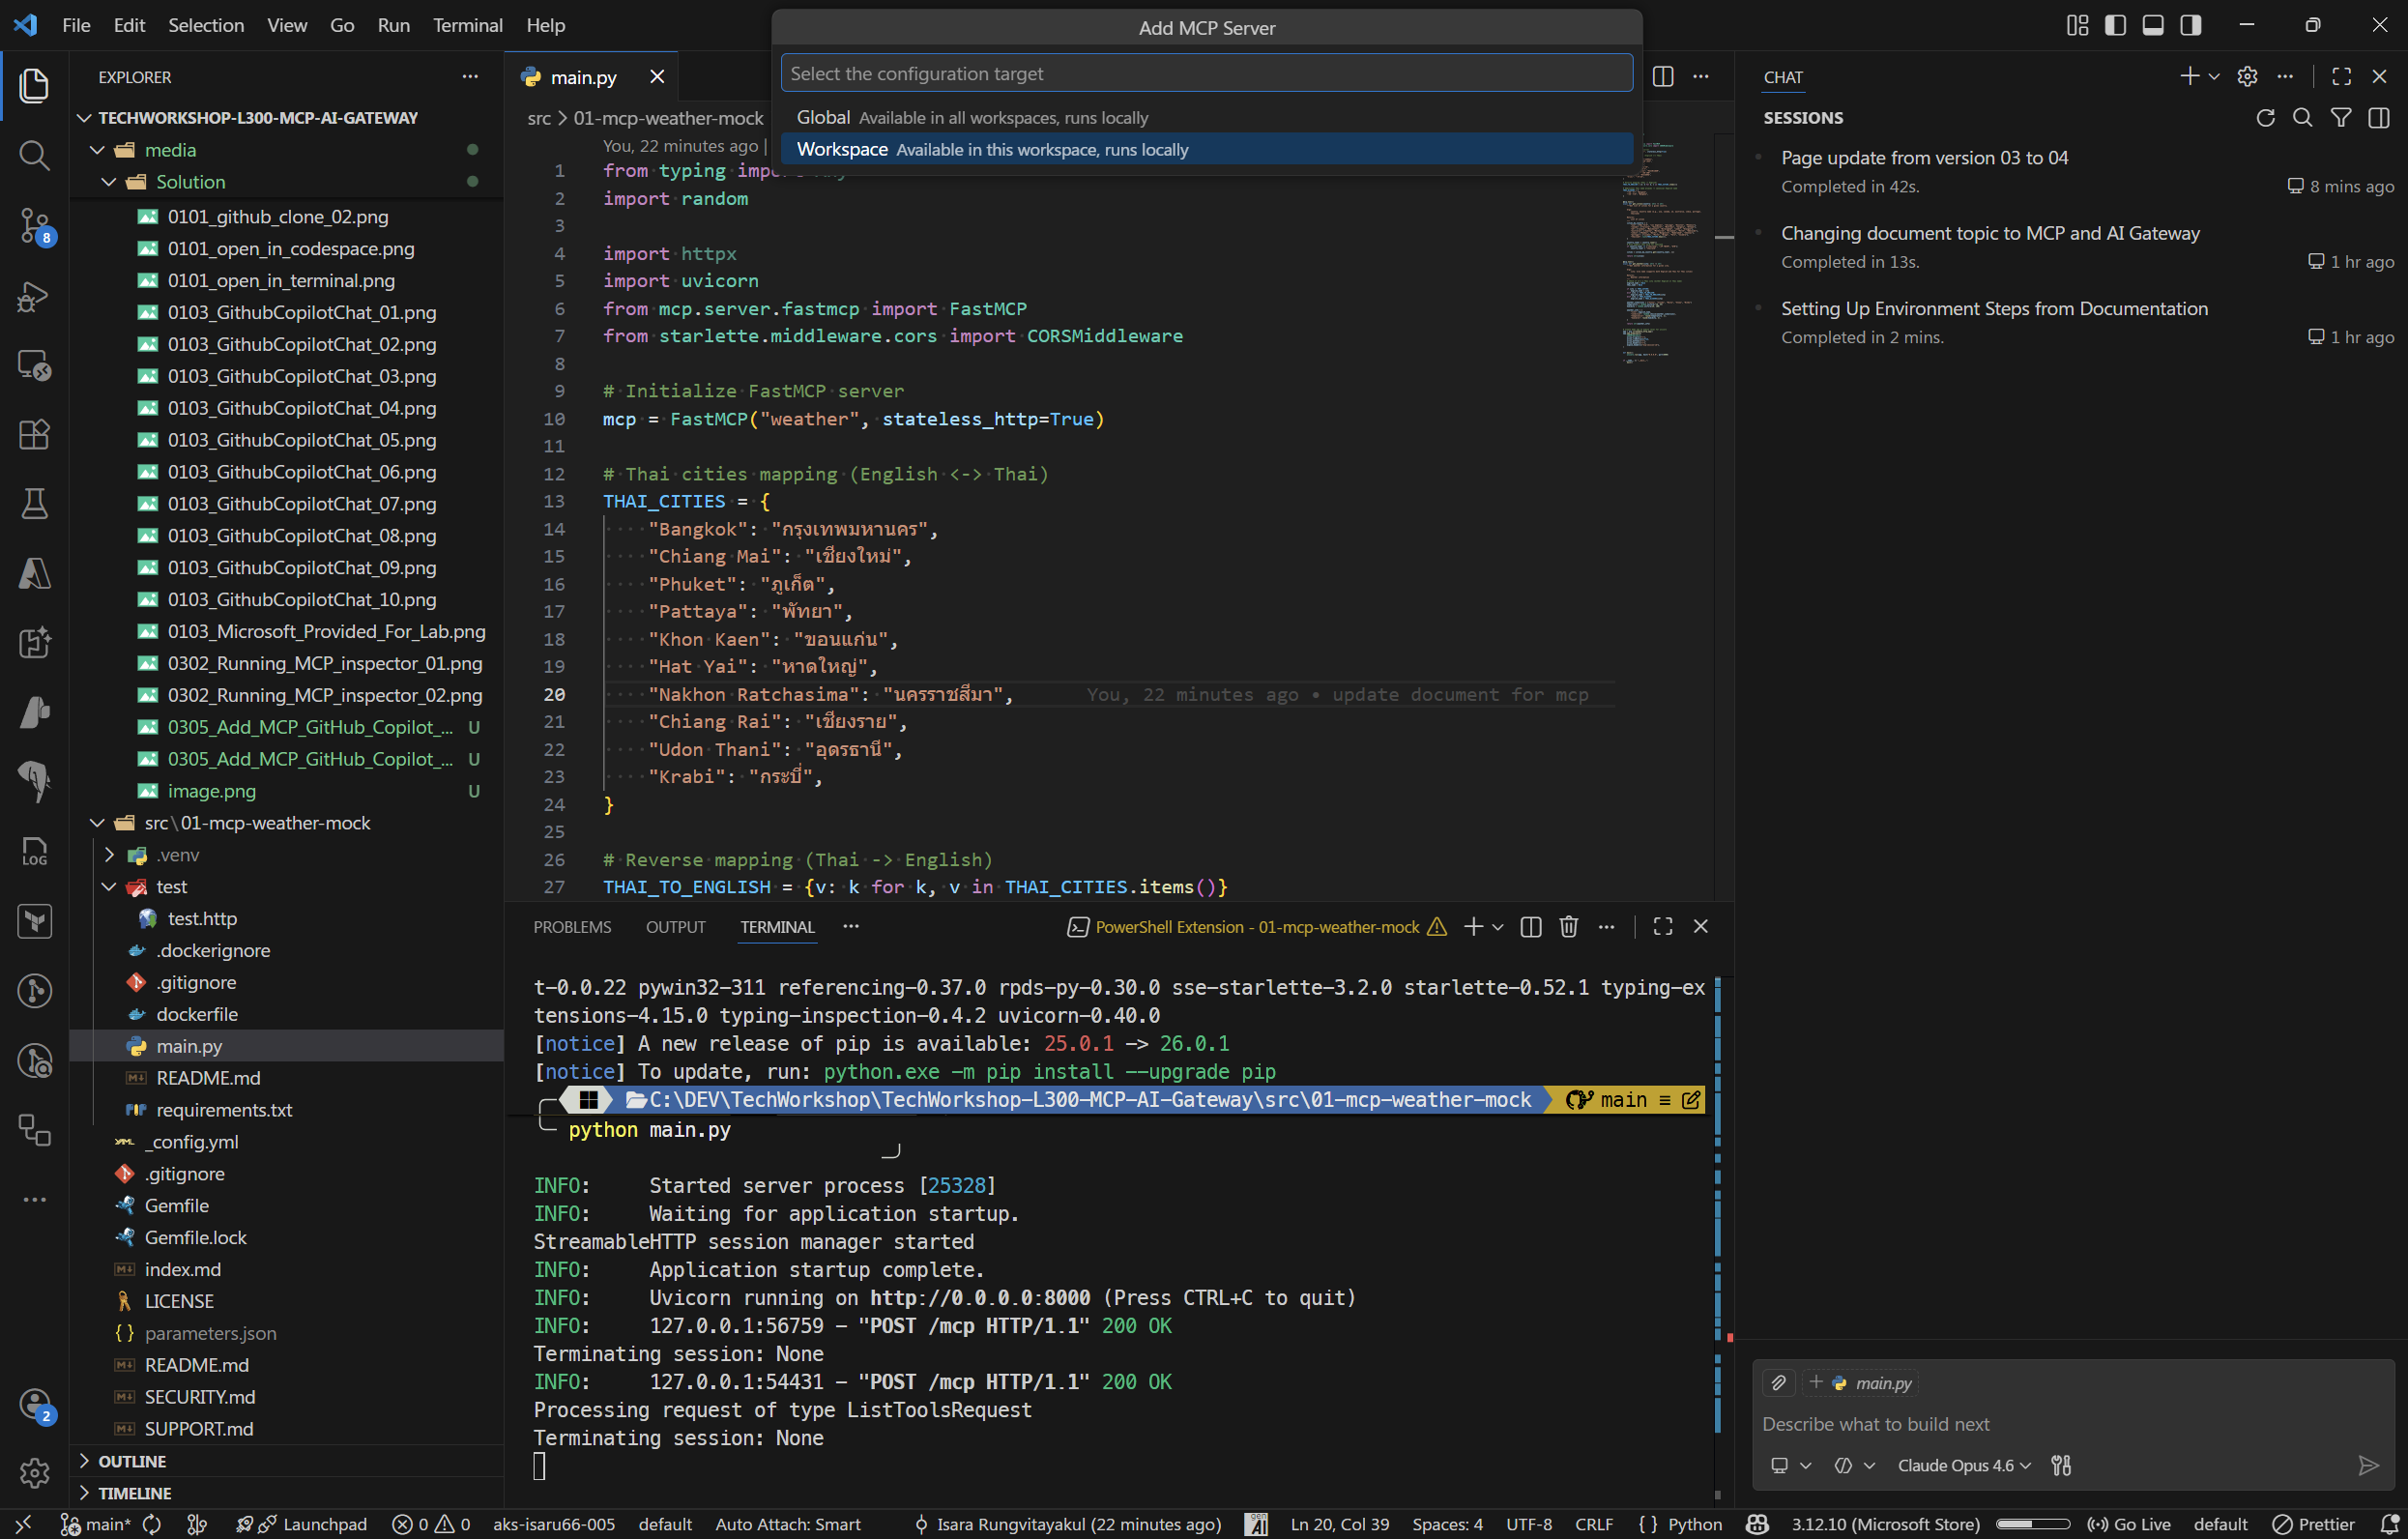Open the Azure view
This screenshot has height=1539, width=2408.
34,573
